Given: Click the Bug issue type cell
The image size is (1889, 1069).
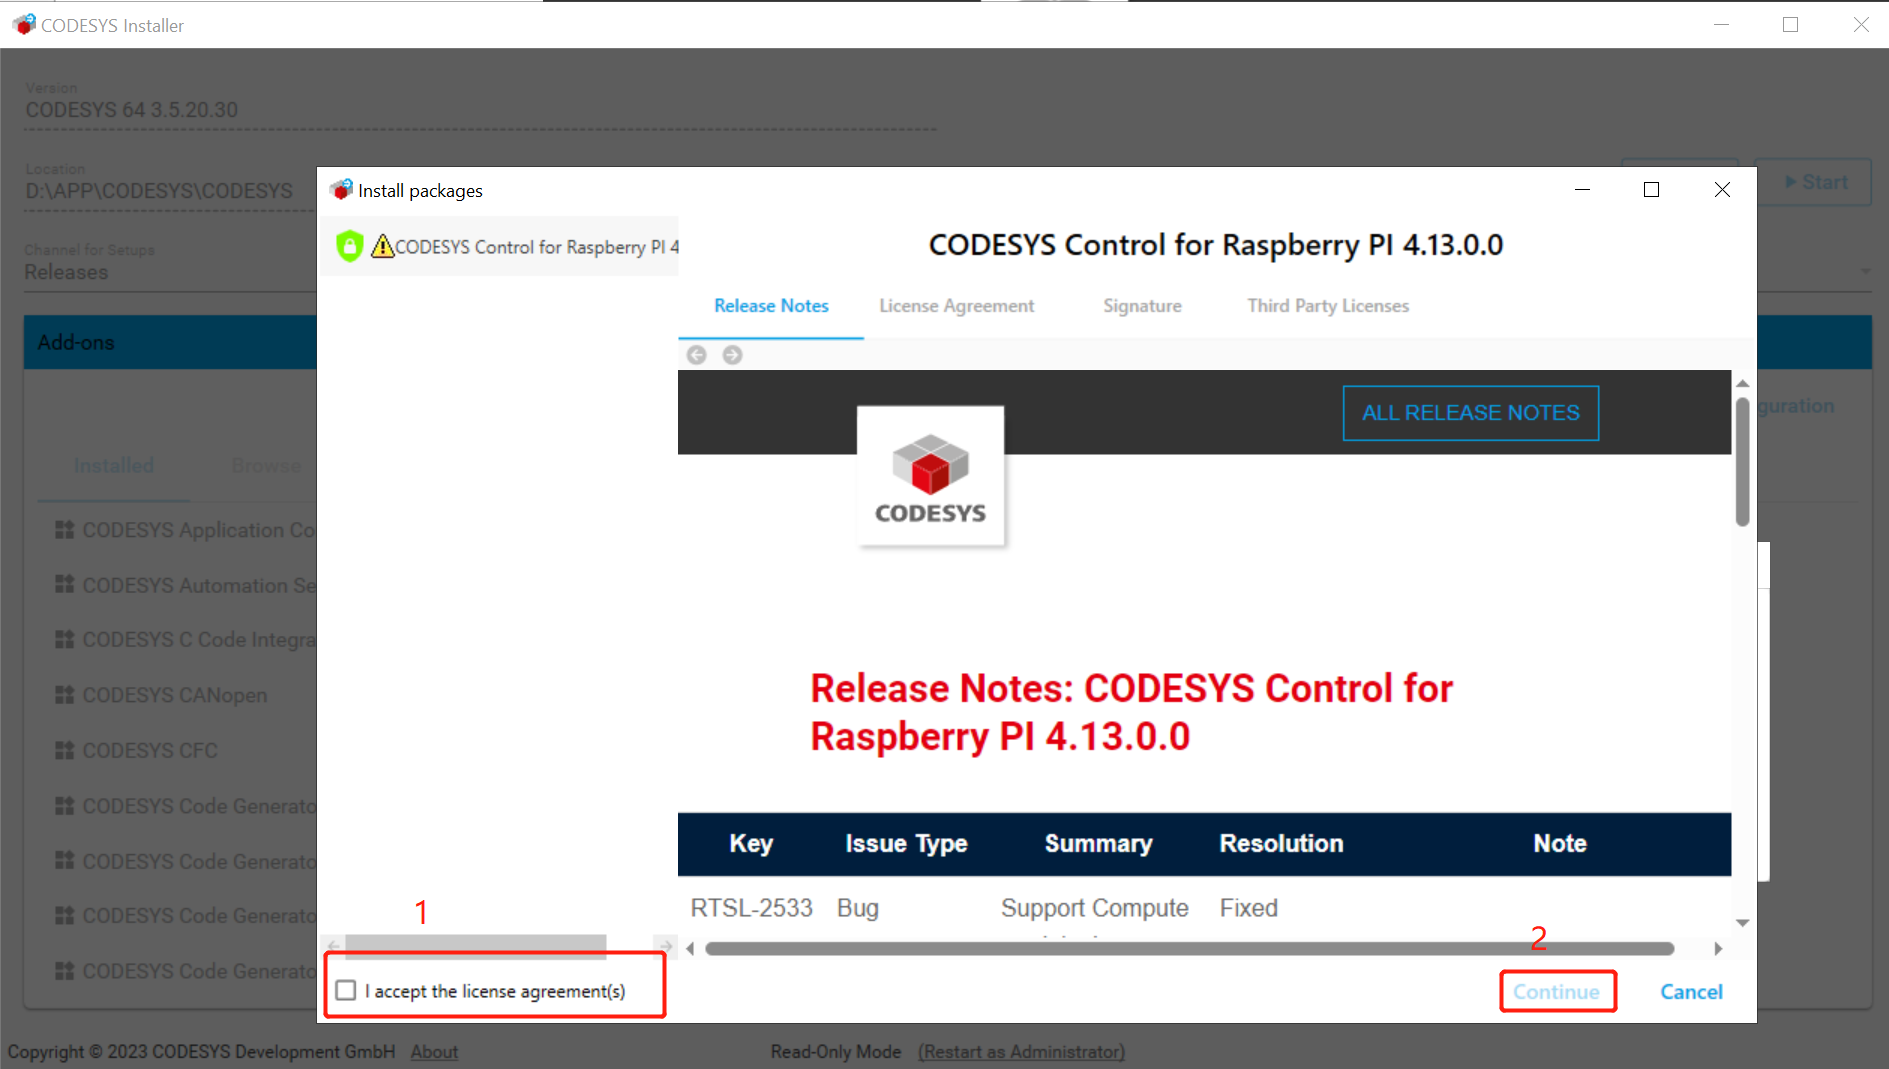Looking at the screenshot, I should tap(857, 907).
